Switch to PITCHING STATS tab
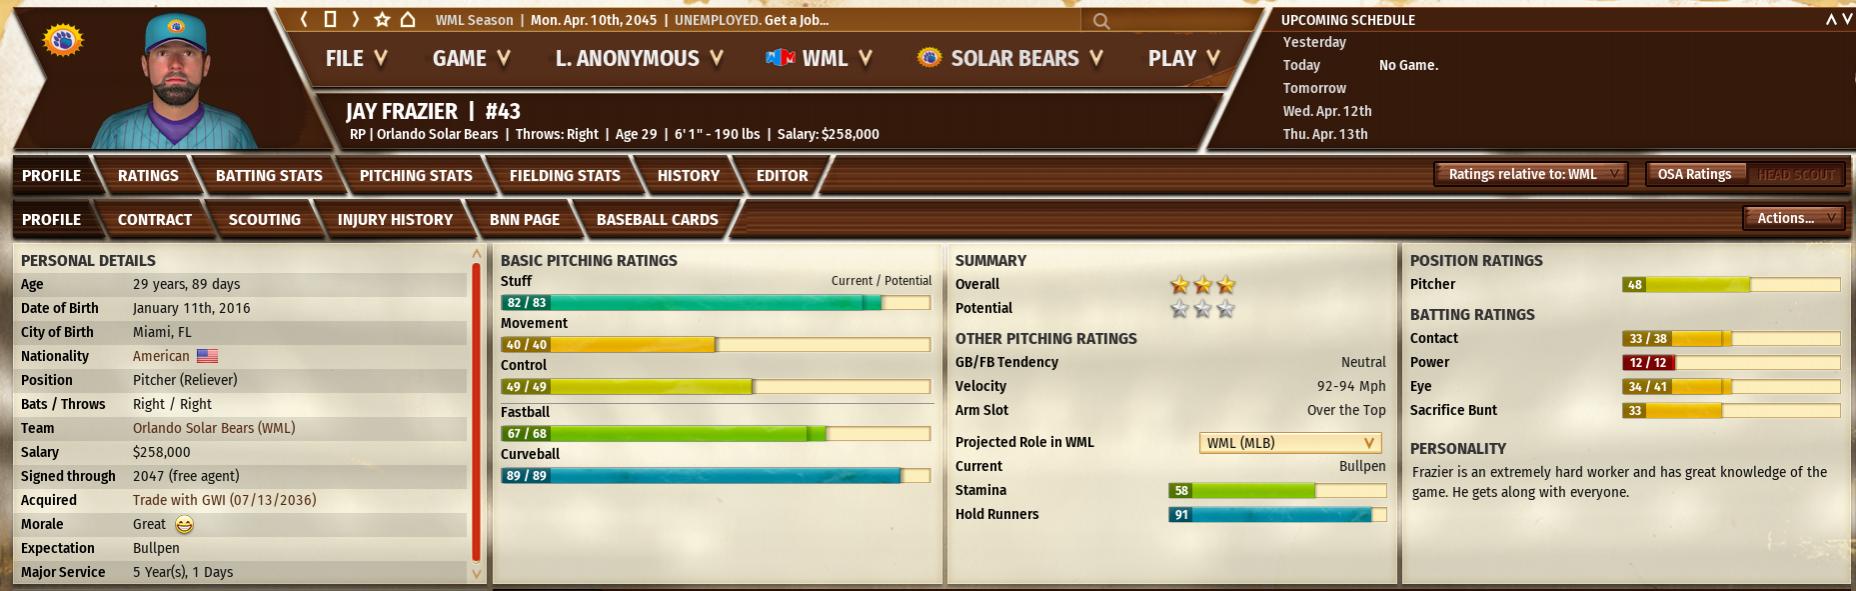This screenshot has width=1856, height=591. click(x=416, y=175)
